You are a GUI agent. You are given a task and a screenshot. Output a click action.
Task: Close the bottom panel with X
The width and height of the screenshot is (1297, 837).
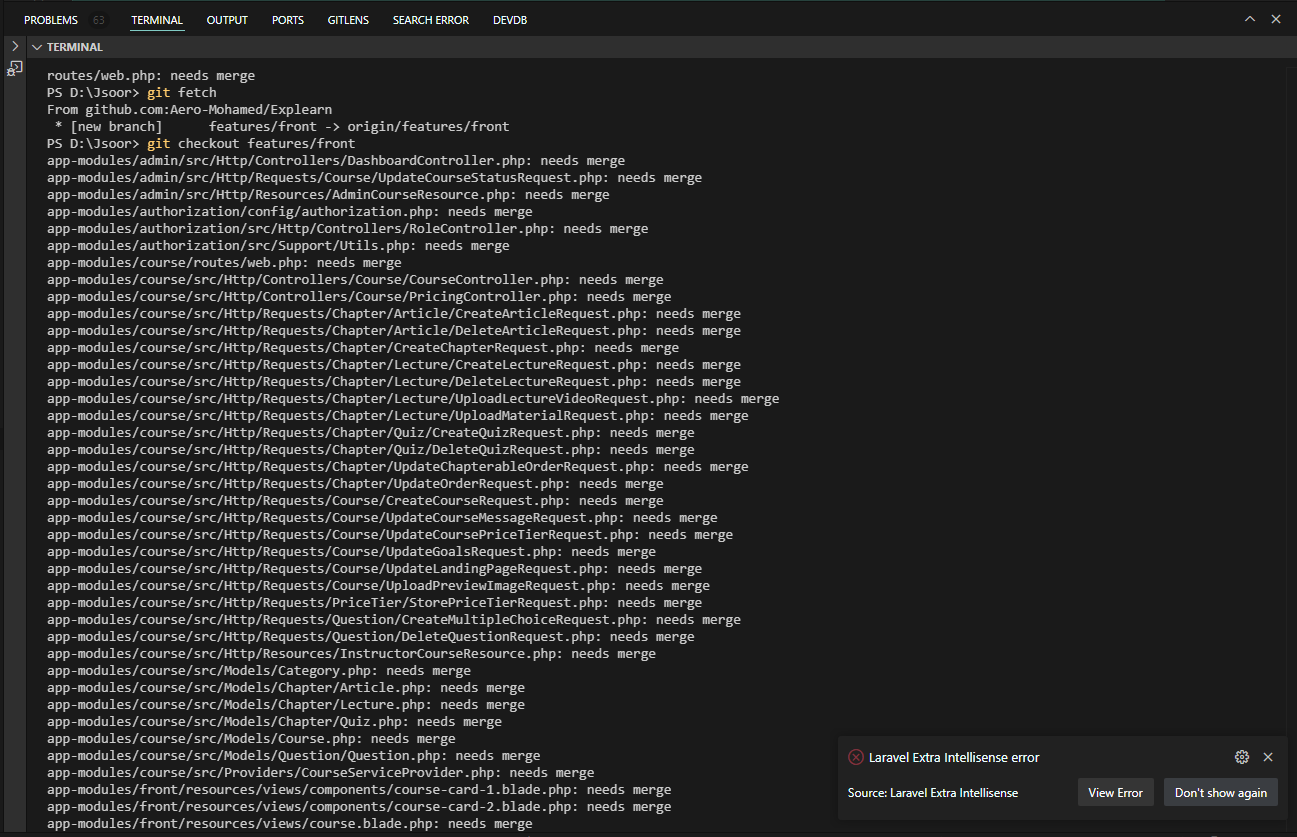click(x=1276, y=19)
